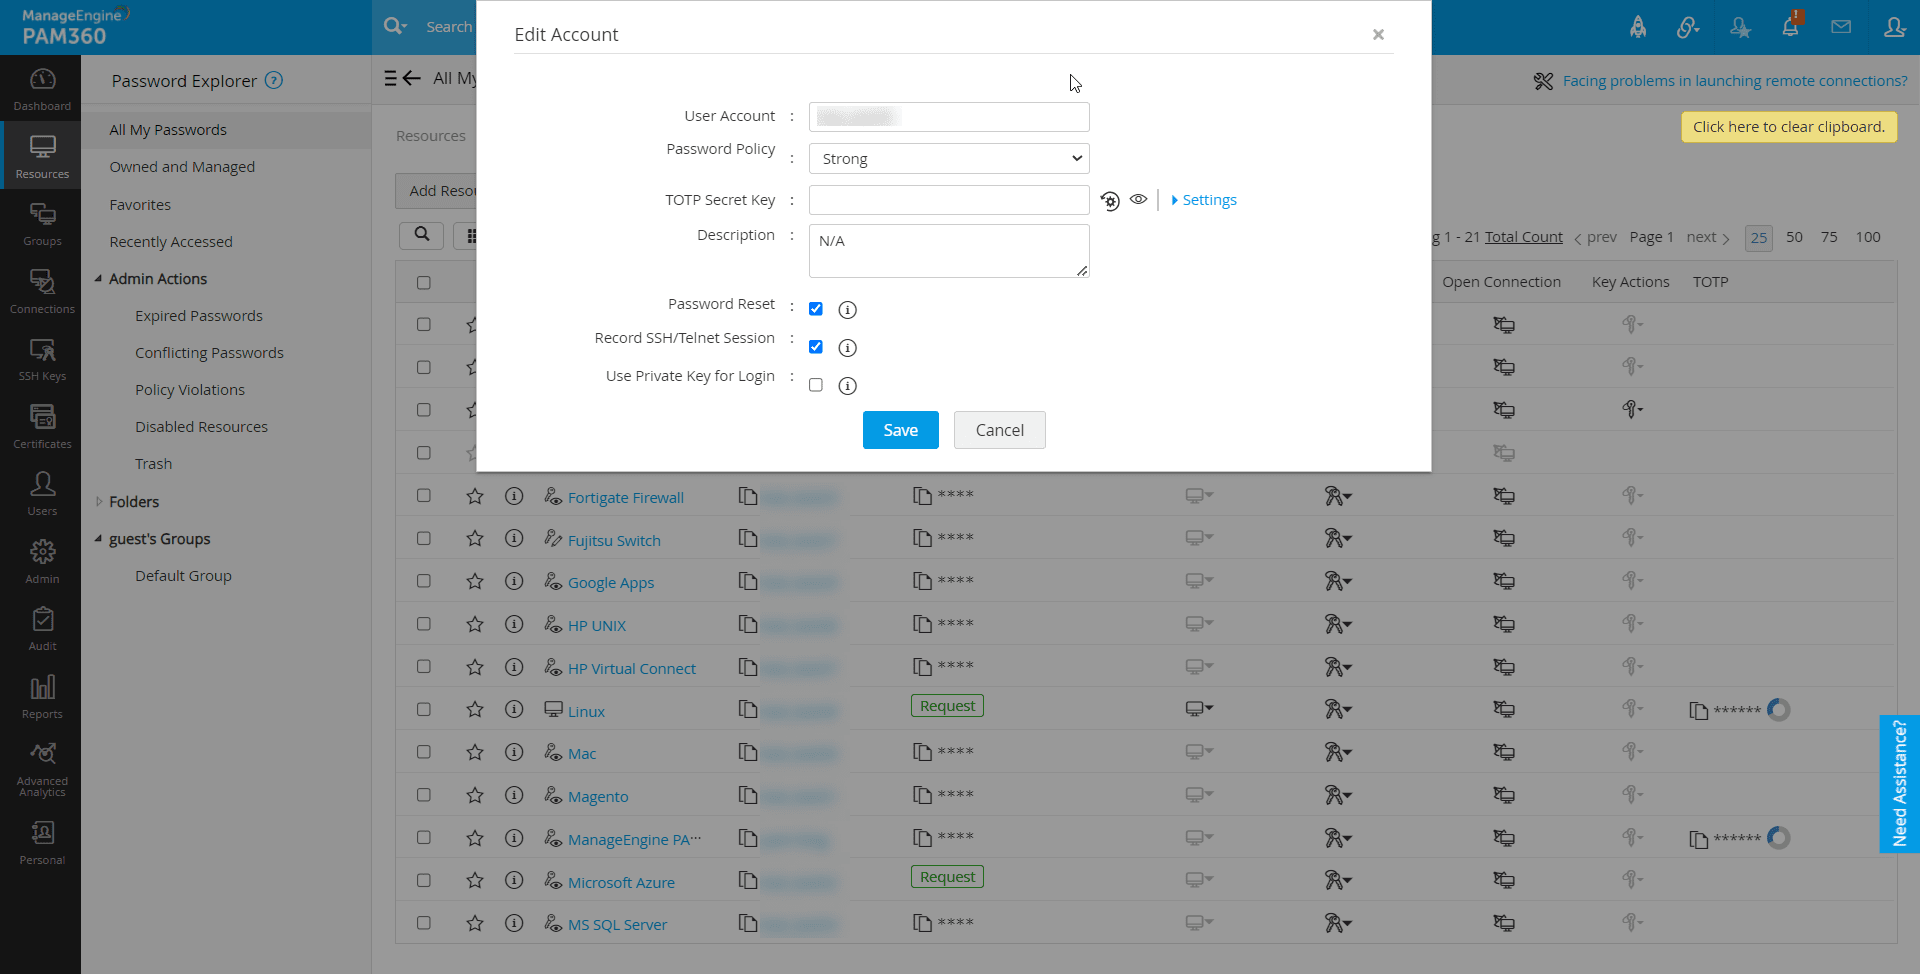Show TOTP secret key eye icon
The width and height of the screenshot is (1920, 974).
[1139, 200]
